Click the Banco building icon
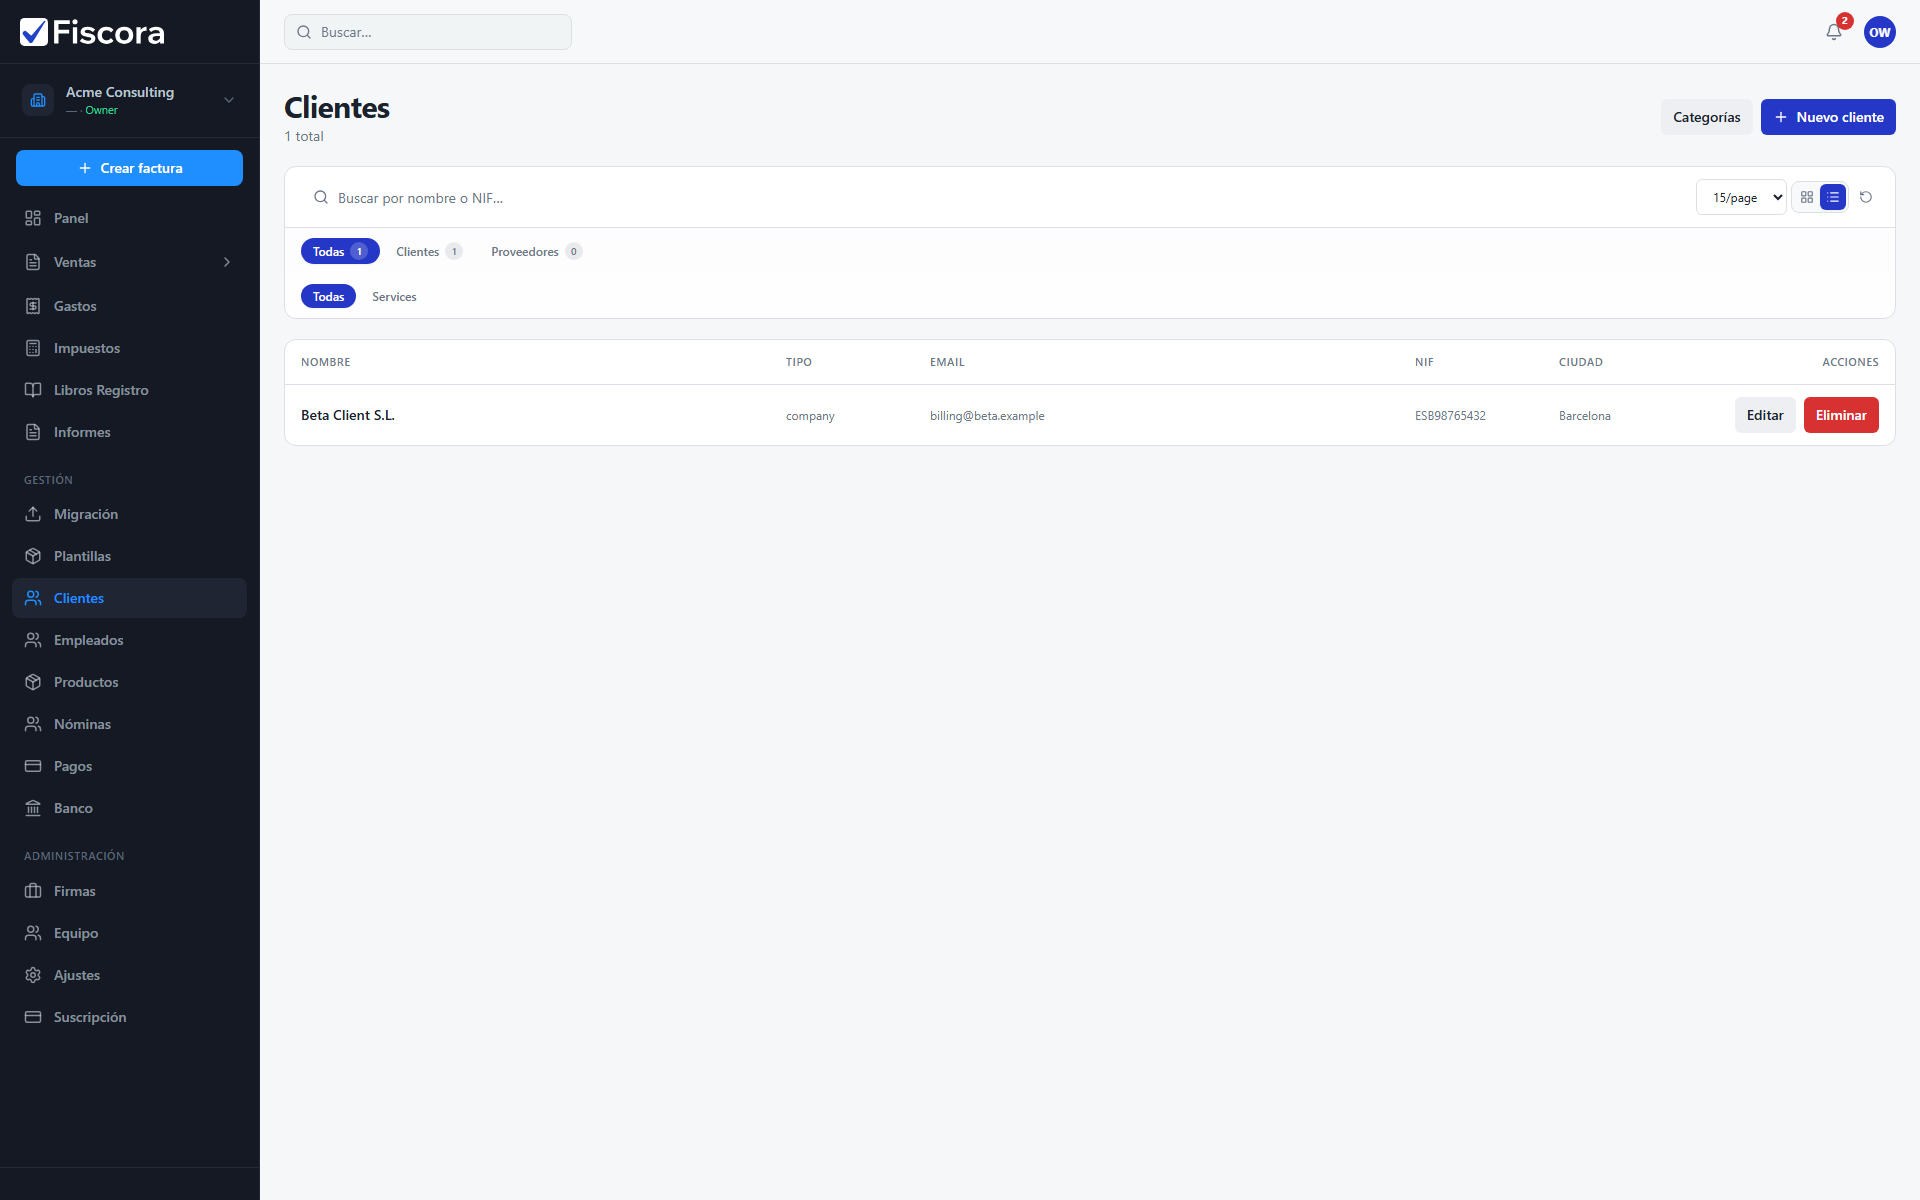This screenshot has width=1920, height=1200. click(33, 808)
